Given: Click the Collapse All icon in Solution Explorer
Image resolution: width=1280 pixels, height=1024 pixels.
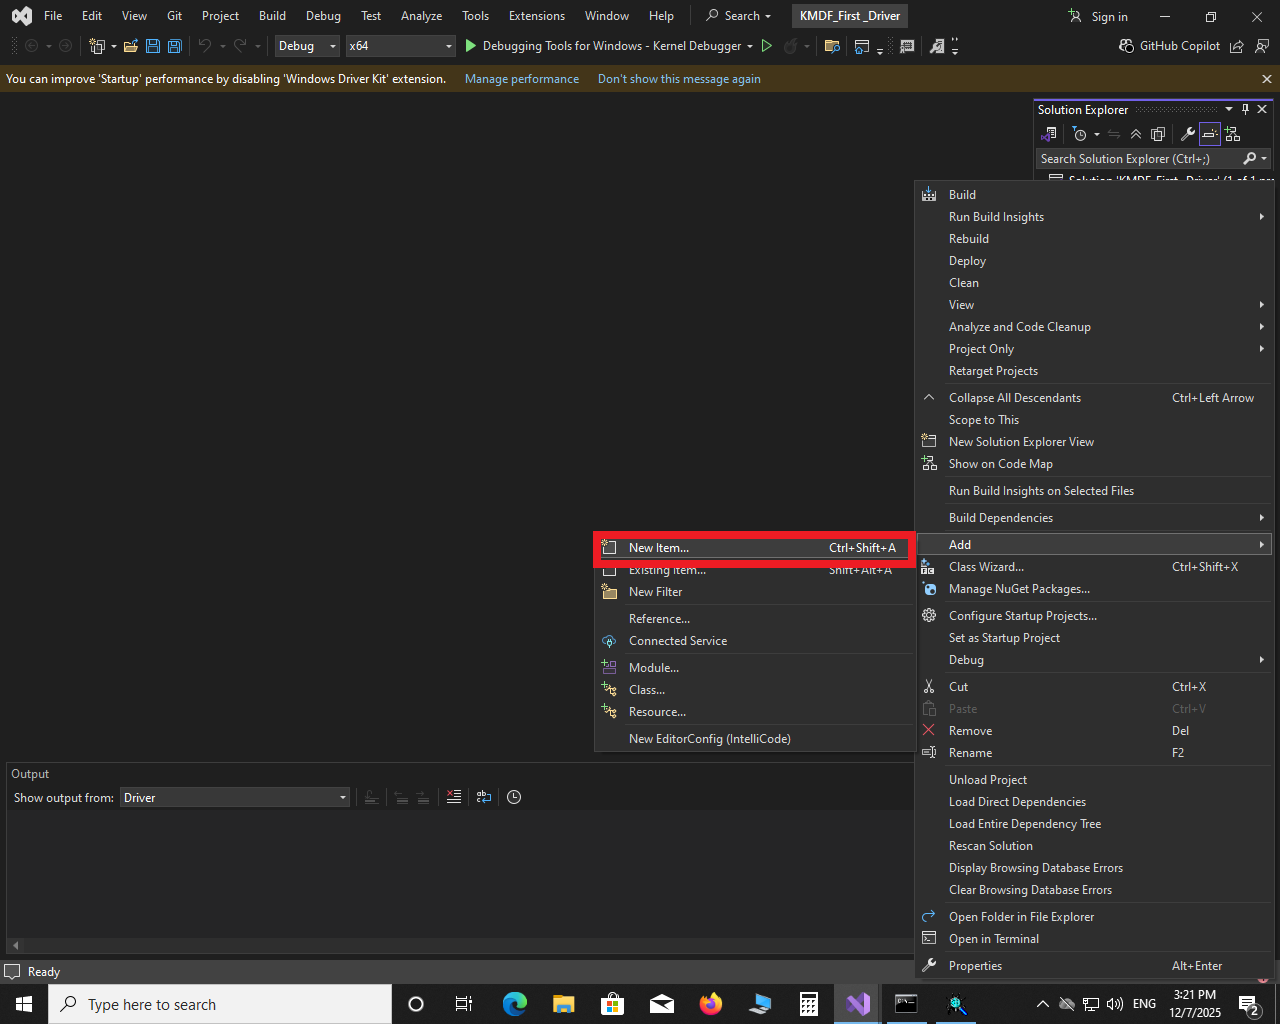Looking at the screenshot, I should click(1136, 134).
